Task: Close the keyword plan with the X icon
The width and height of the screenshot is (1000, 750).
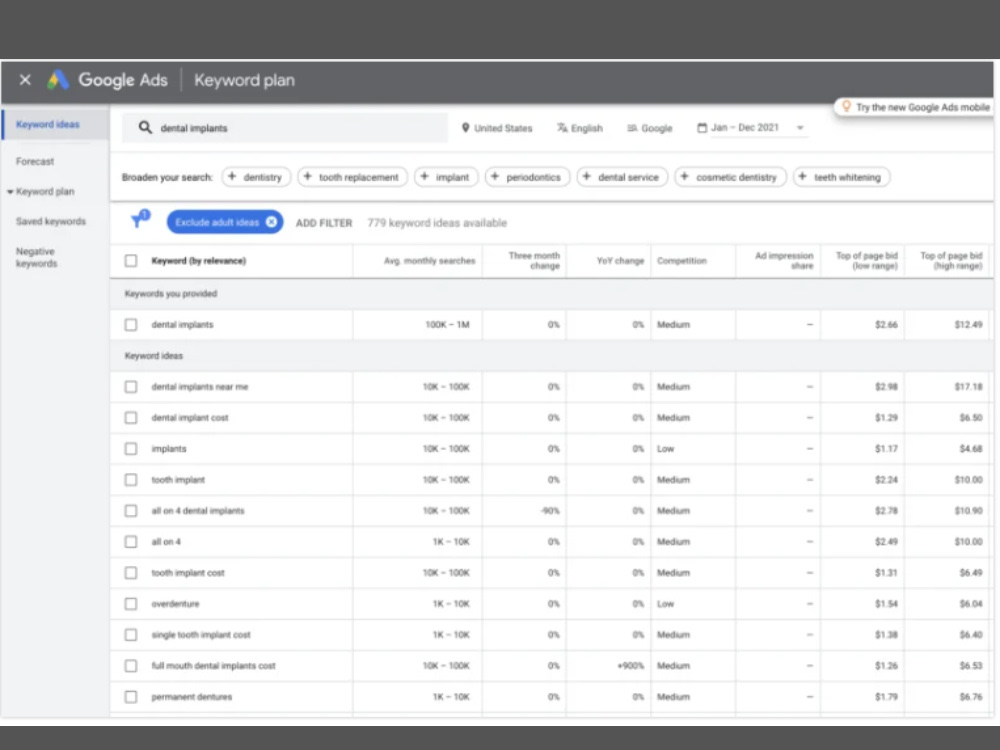Action: [25, 80]
